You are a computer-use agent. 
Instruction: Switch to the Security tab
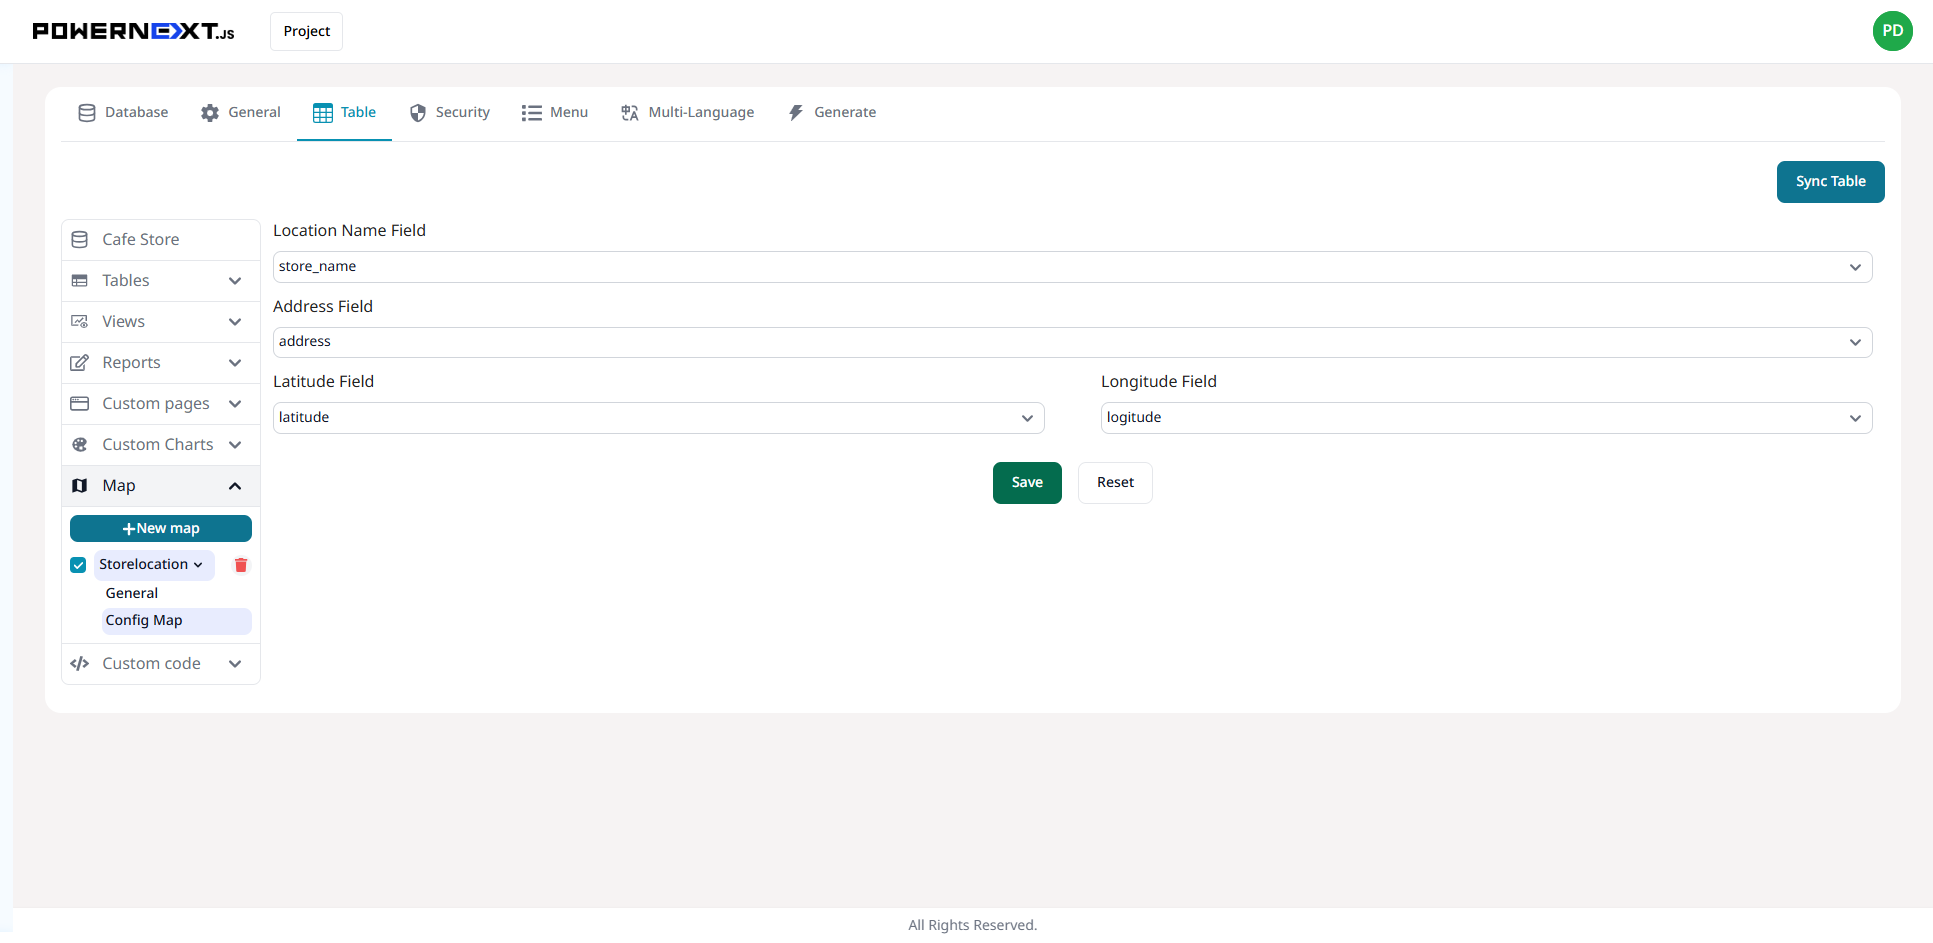click(449, 113)
